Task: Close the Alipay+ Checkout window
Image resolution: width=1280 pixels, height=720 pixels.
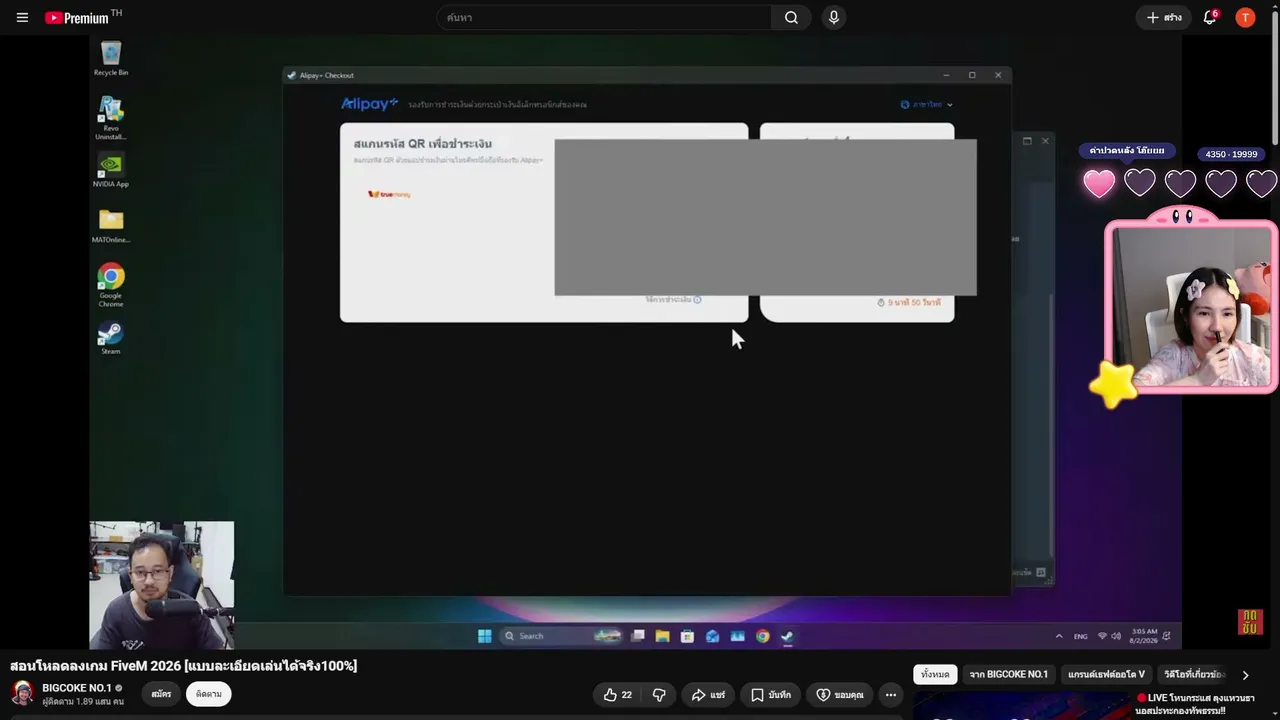Action: point(998,75)
